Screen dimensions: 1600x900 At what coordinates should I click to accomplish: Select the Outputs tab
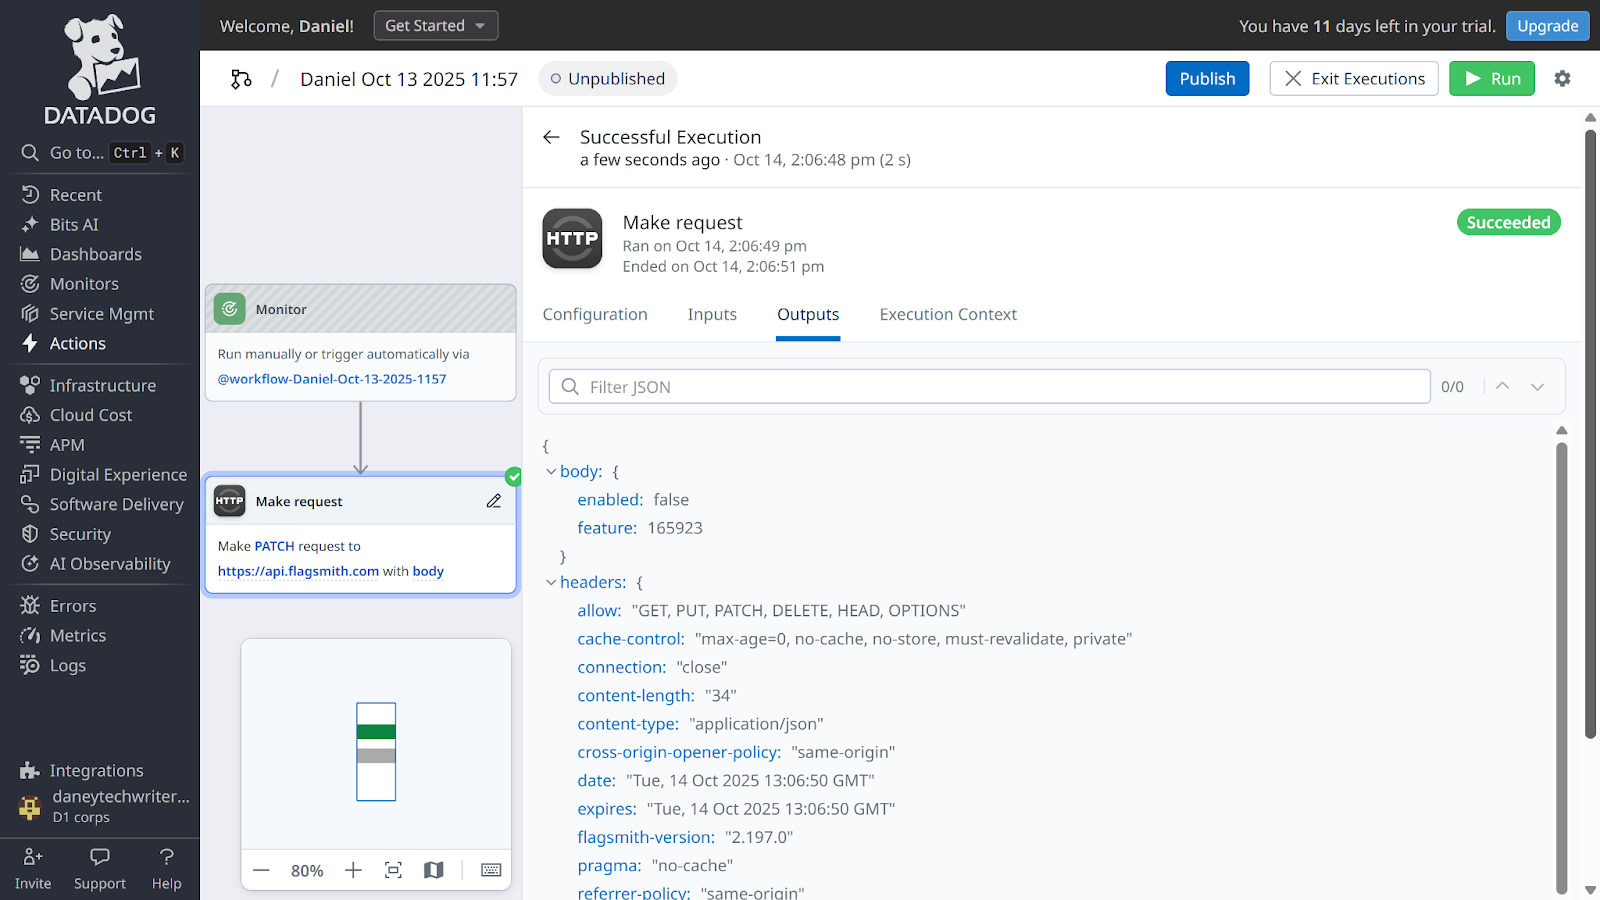[x=808, y=314]
